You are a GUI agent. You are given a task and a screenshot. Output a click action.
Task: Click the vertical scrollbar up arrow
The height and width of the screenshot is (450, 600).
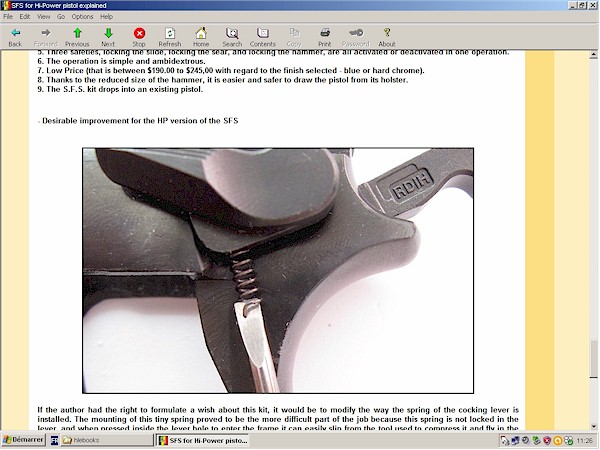(x=593, y=55)
